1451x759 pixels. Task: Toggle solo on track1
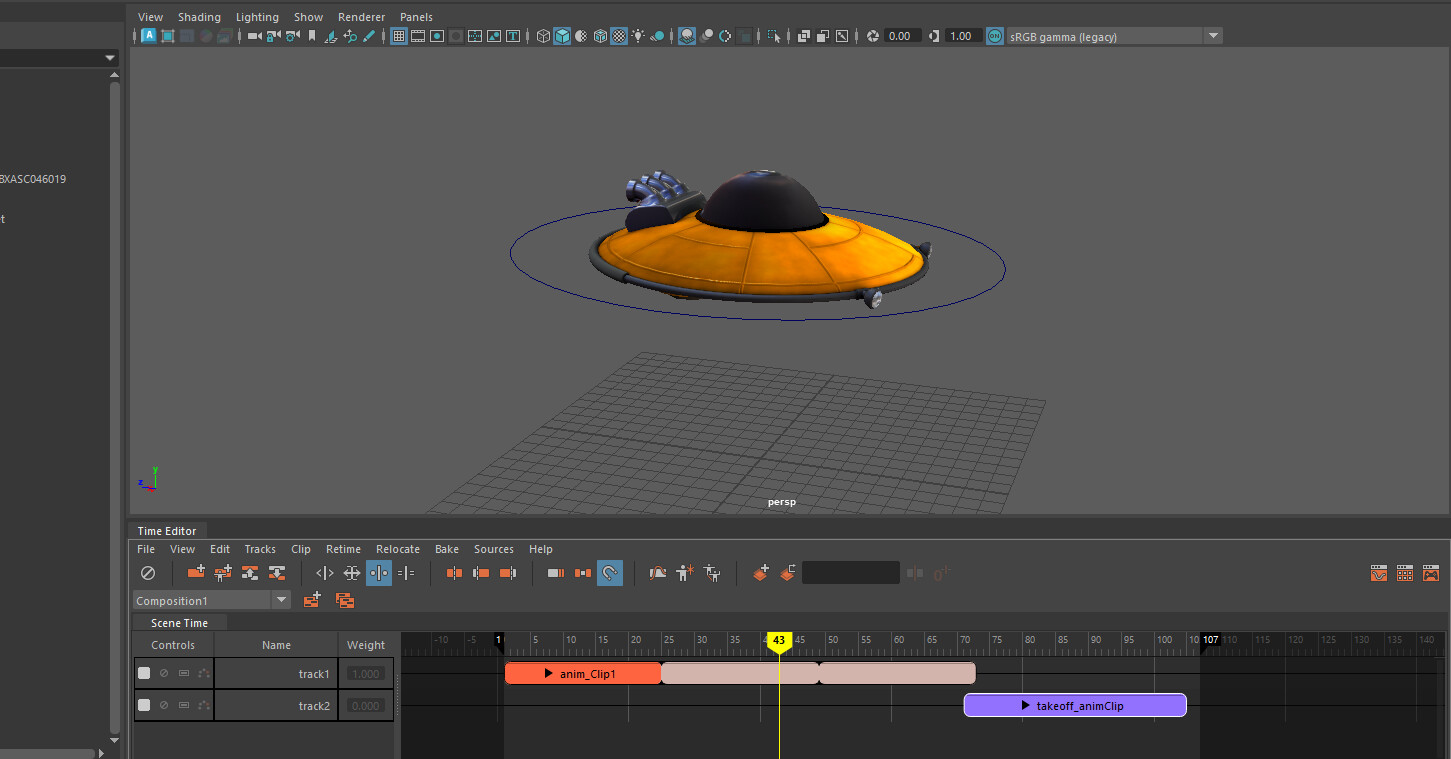coord(184,672)
